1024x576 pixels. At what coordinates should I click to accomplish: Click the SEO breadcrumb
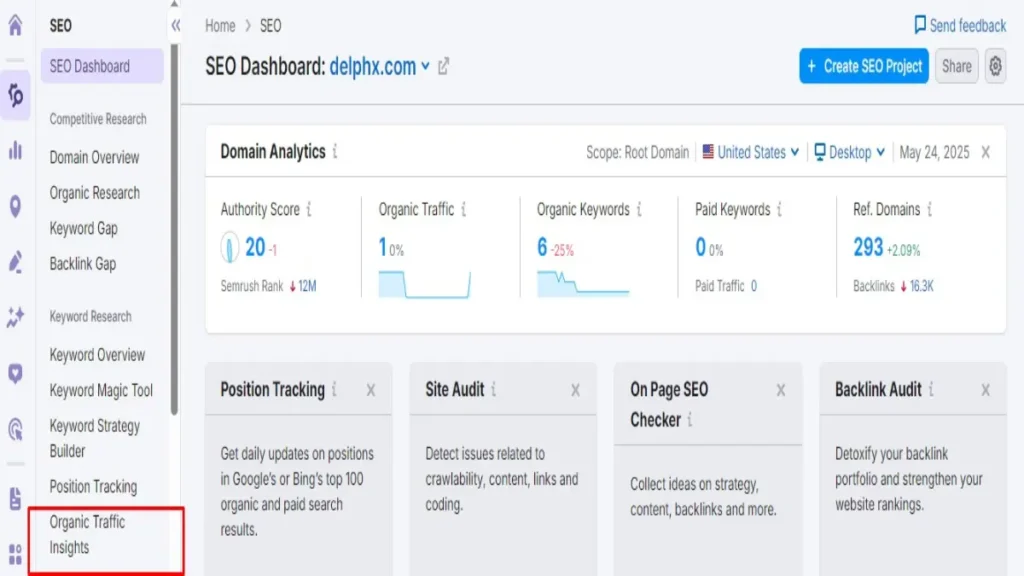pos(270,25)
